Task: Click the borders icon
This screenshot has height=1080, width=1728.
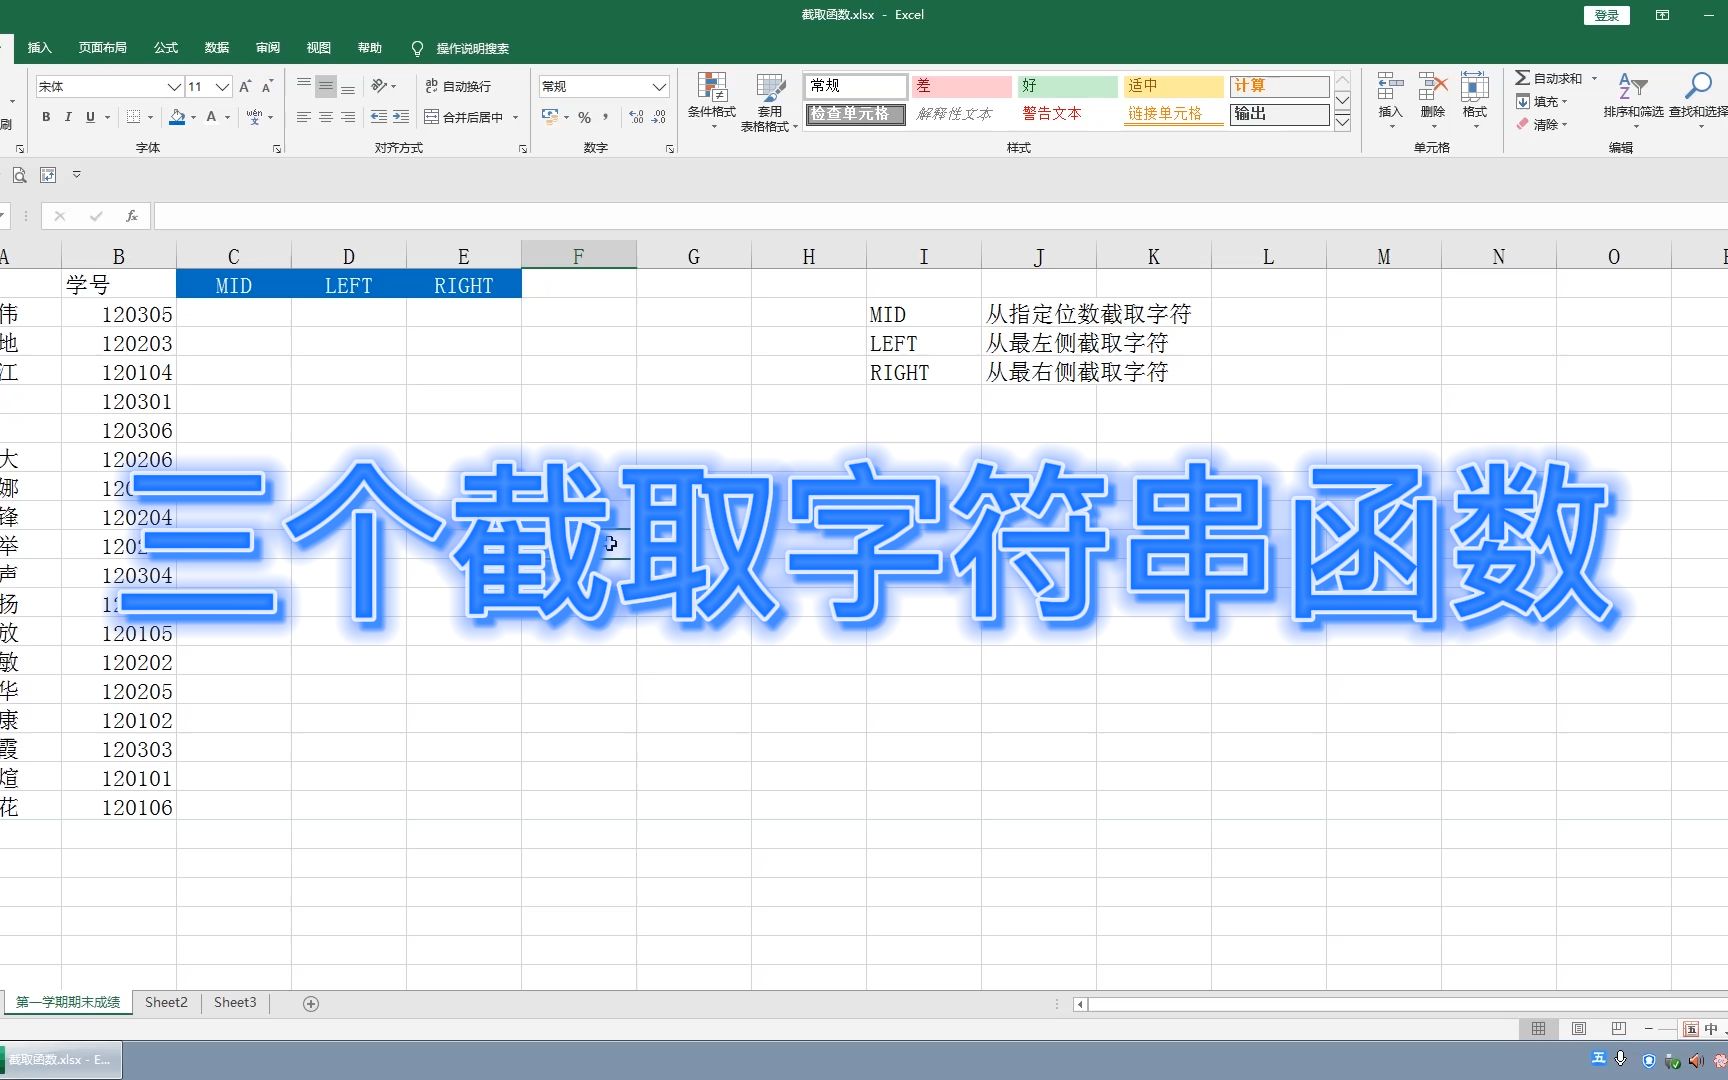Action: pos(133,117)
